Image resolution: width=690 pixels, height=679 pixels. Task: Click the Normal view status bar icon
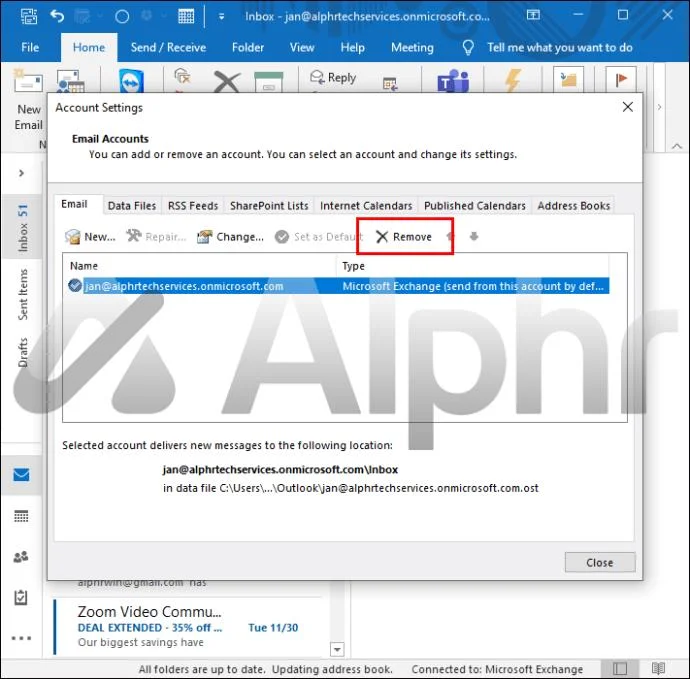pos(620,668)
